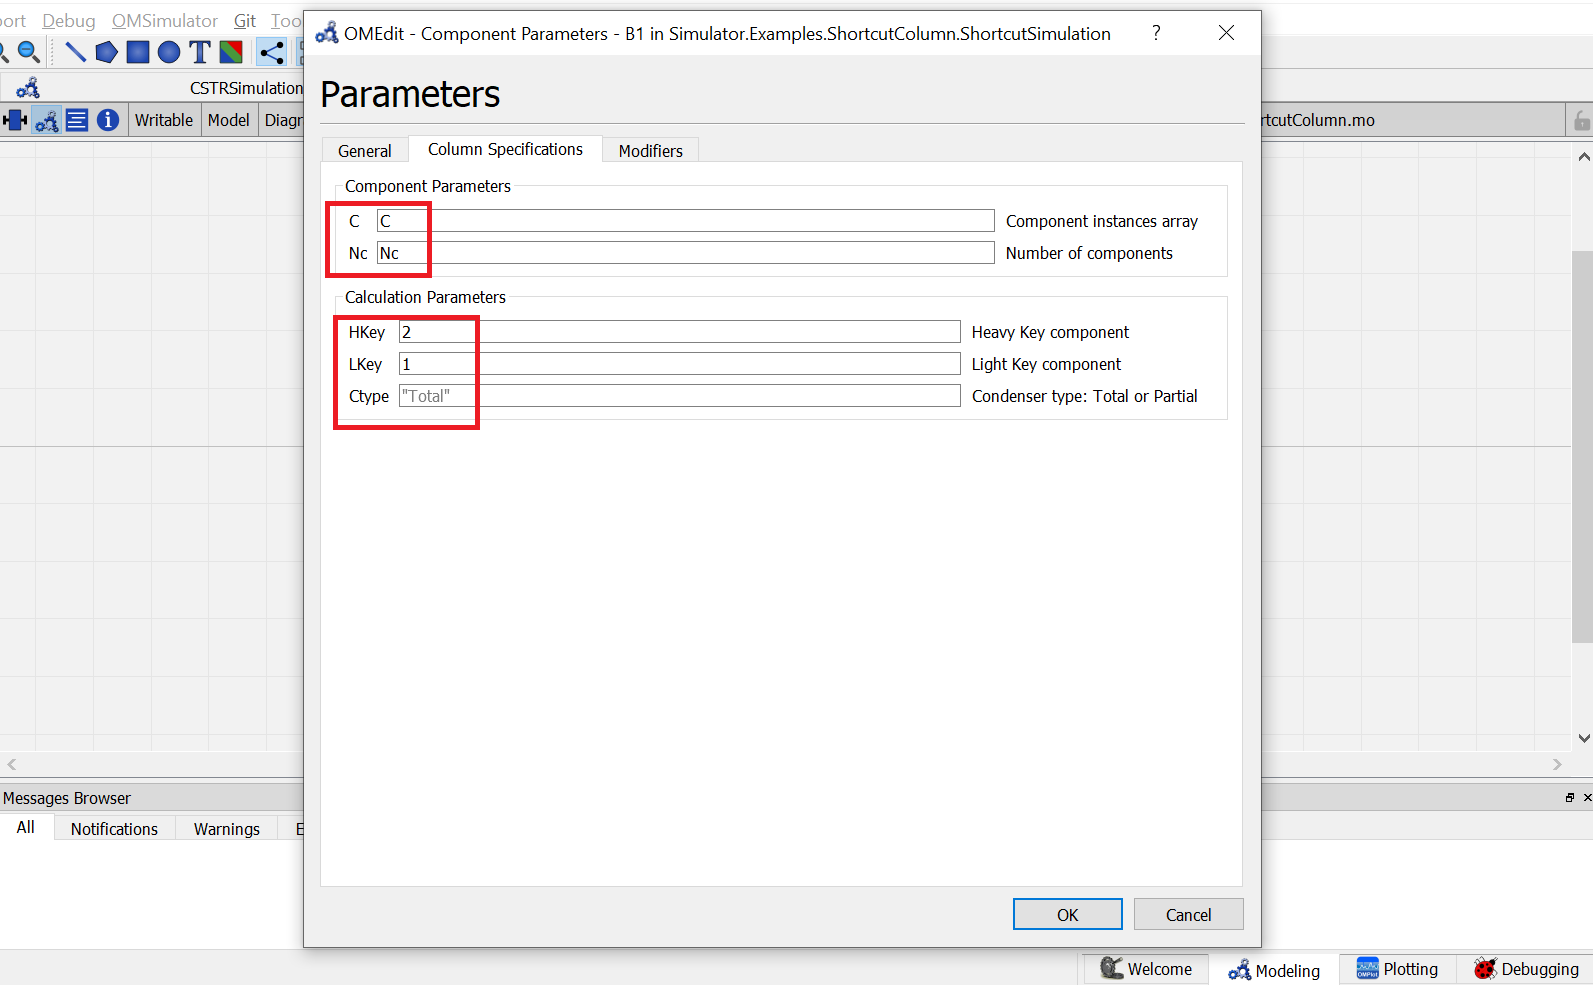Switch to Diagram View in the editor
Viewport: 1593px width, 985px height.
coord(47,120)
